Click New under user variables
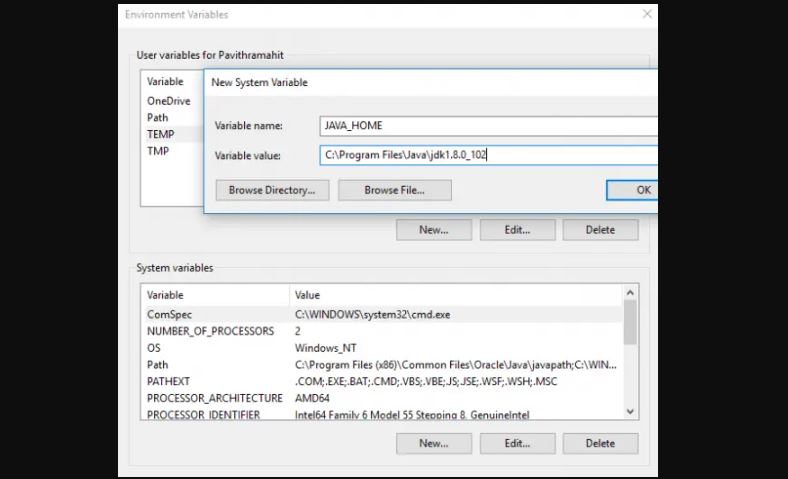The height and width of the screenshot is (479, 788). pos(434,230)
